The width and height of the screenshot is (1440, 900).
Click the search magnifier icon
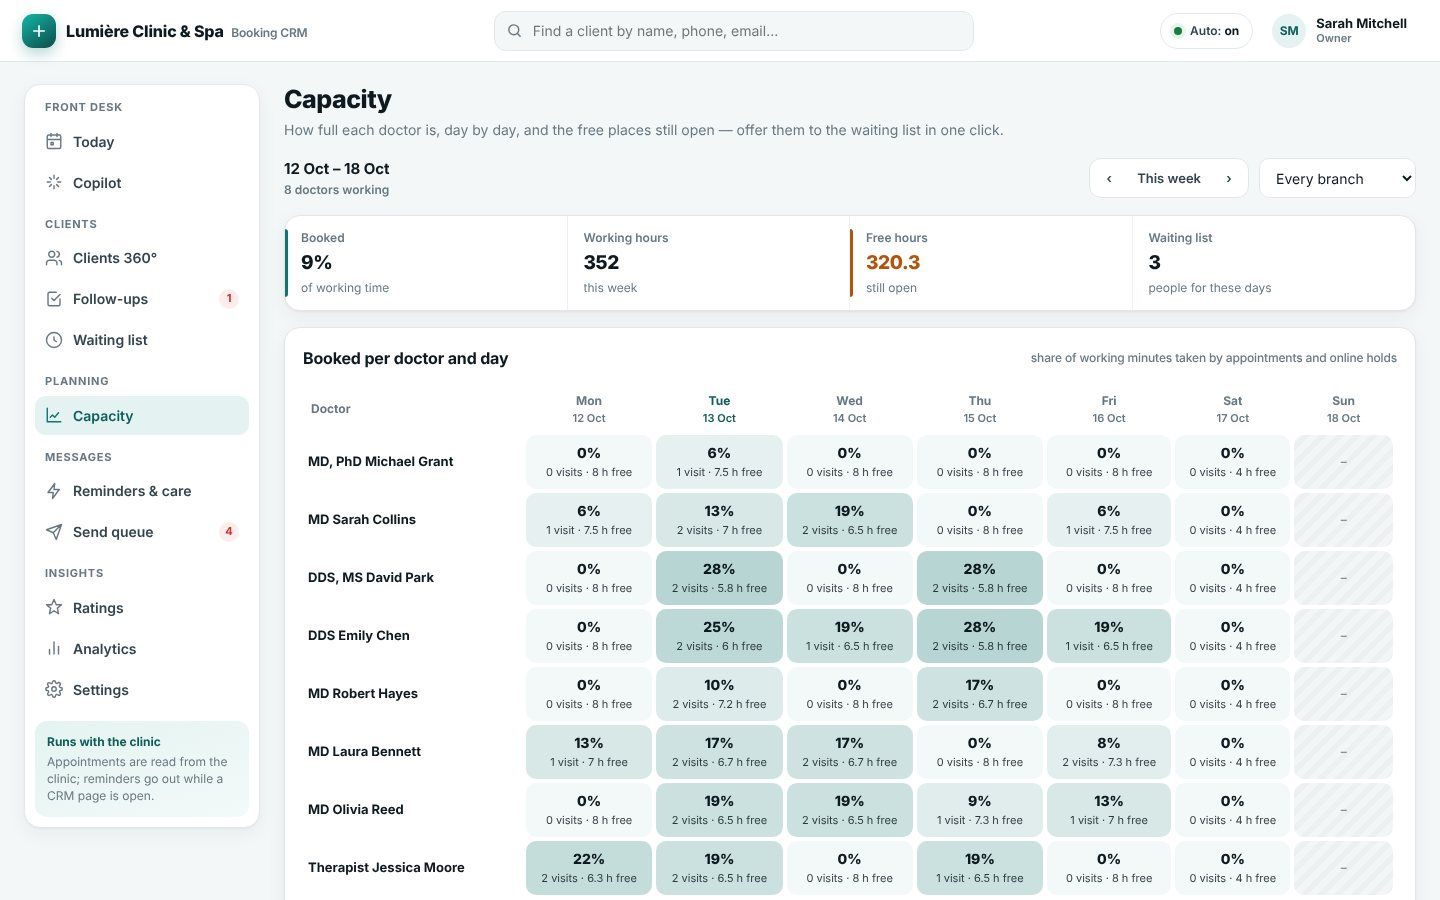tap(514, 31)
